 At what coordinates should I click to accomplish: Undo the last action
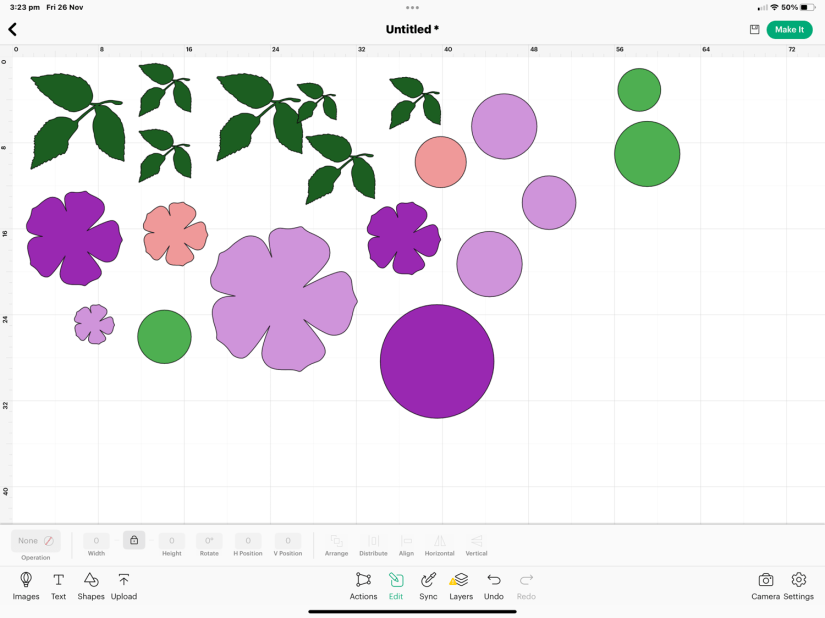494,585
